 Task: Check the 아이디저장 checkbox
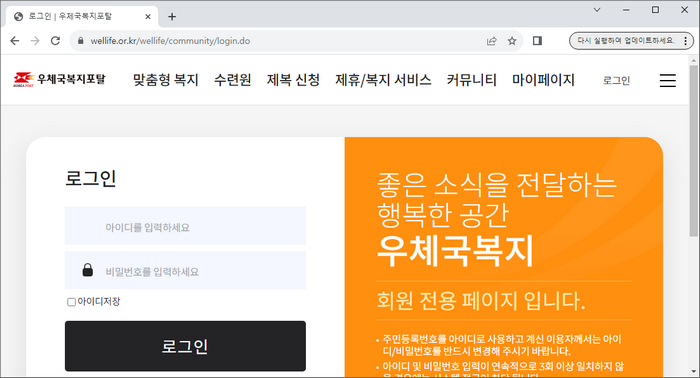coord(71,302)
